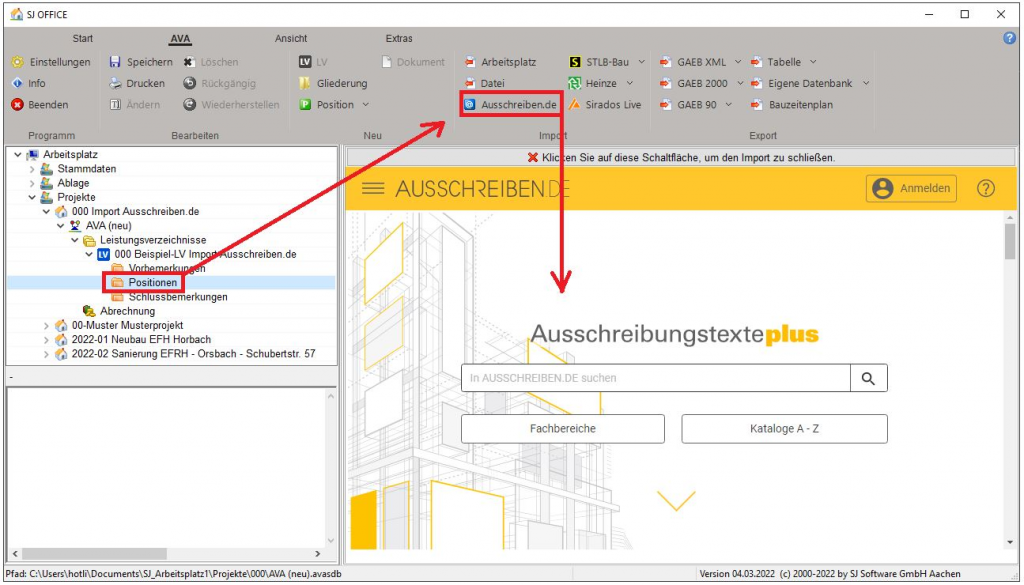The image size is (1024, 585).
Task: Click the Anmelden button
Action: (911, 188)
